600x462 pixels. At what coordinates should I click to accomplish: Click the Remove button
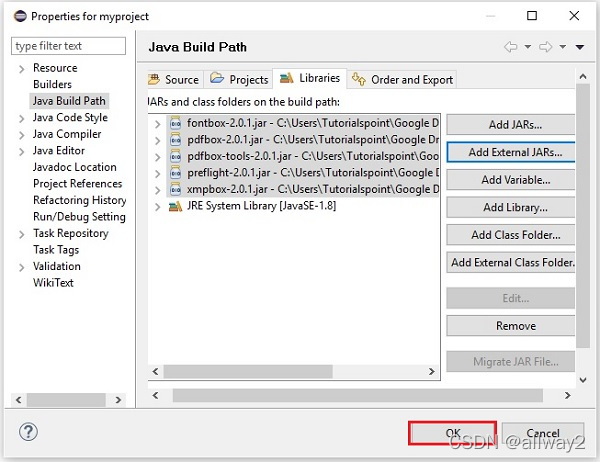click(x=511, y=326)
